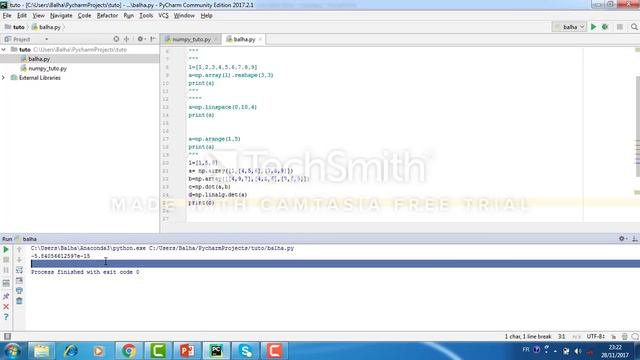
Task: Click the scroll-from-source target icon in Project panel
Action: 116,39
